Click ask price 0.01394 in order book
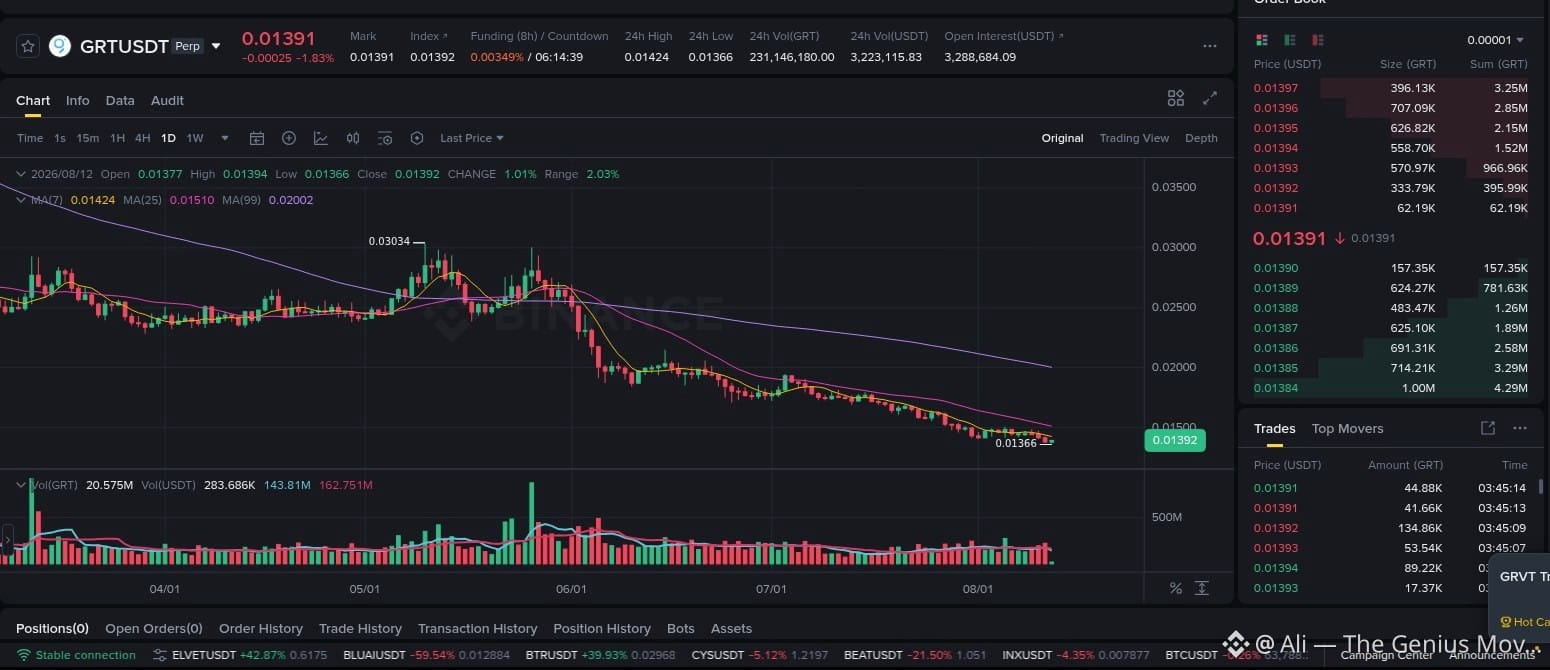The width and height of the screenshot is (1550, 670). (x=1276, y=148)
